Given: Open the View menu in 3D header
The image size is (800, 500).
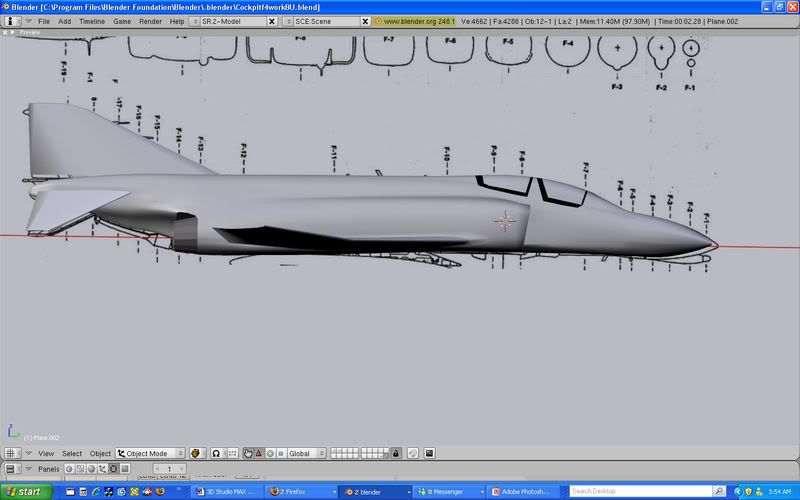Looking at the screenshot, I should tap(46, 453).
